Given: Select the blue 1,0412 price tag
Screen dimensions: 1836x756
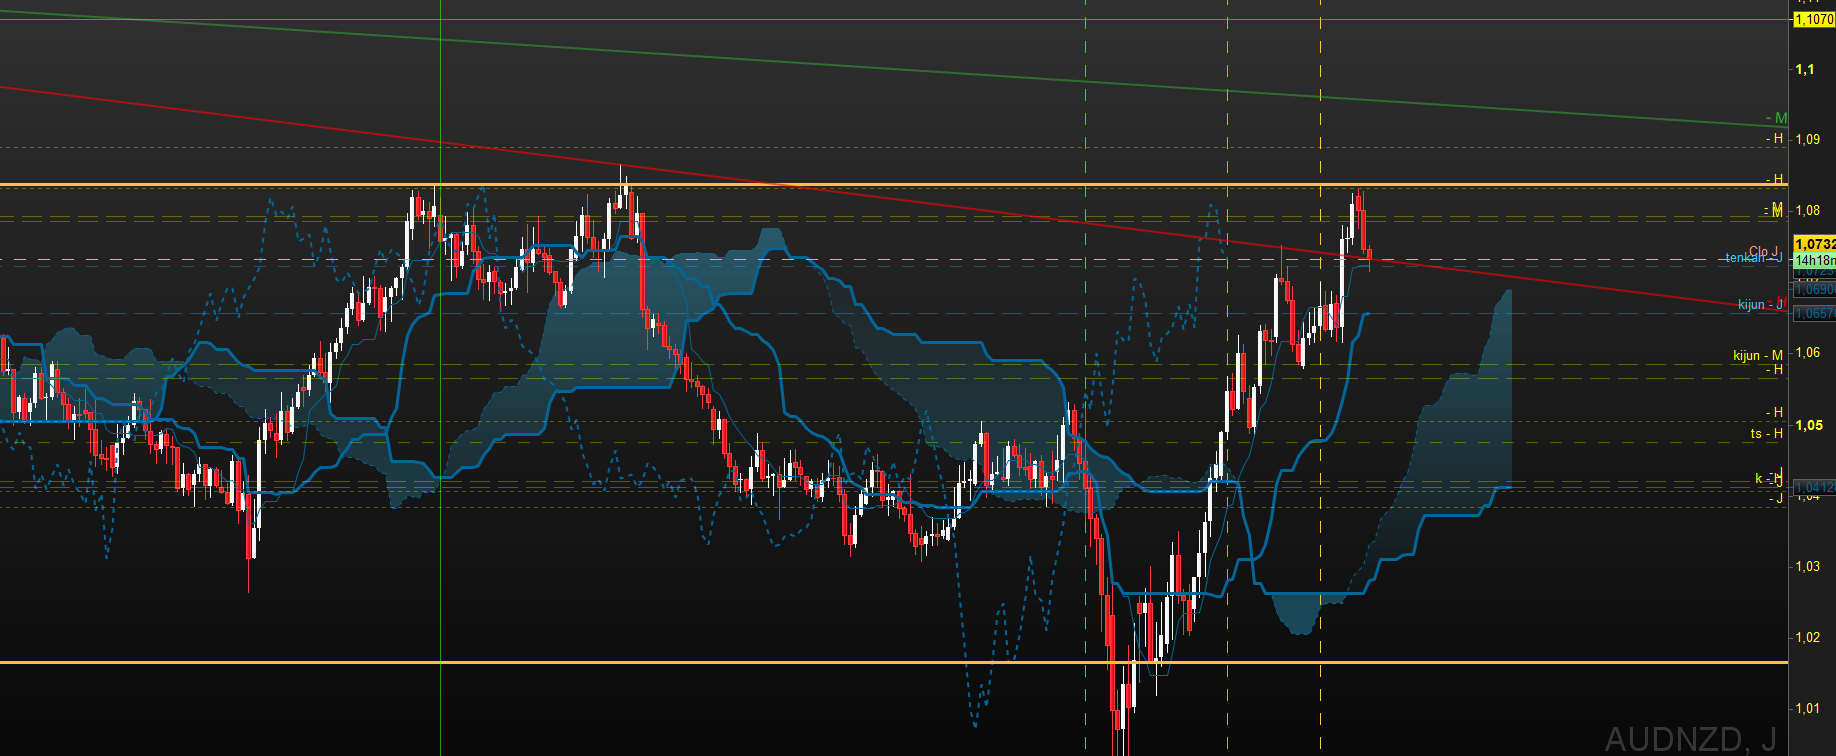Looking at the screenshot, I should [x=1814, y=487].
